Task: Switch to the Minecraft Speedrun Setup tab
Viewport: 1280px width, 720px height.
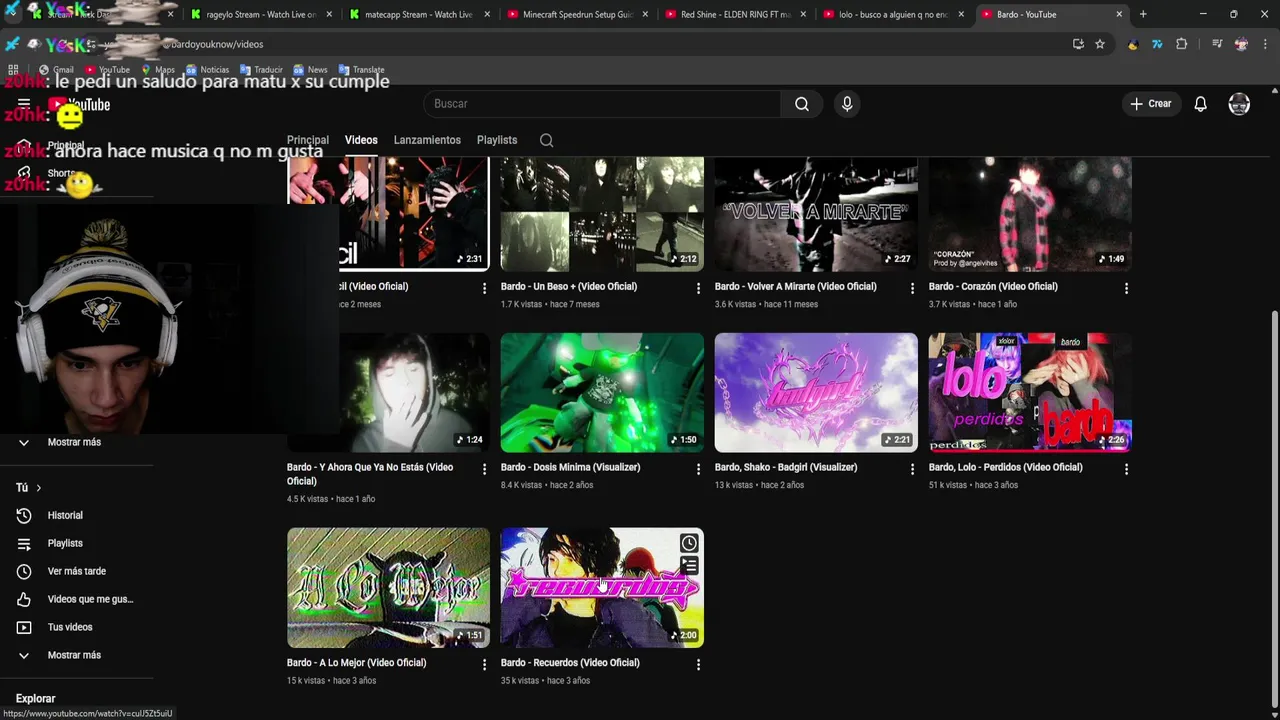Action: click(x=577, y=14)
